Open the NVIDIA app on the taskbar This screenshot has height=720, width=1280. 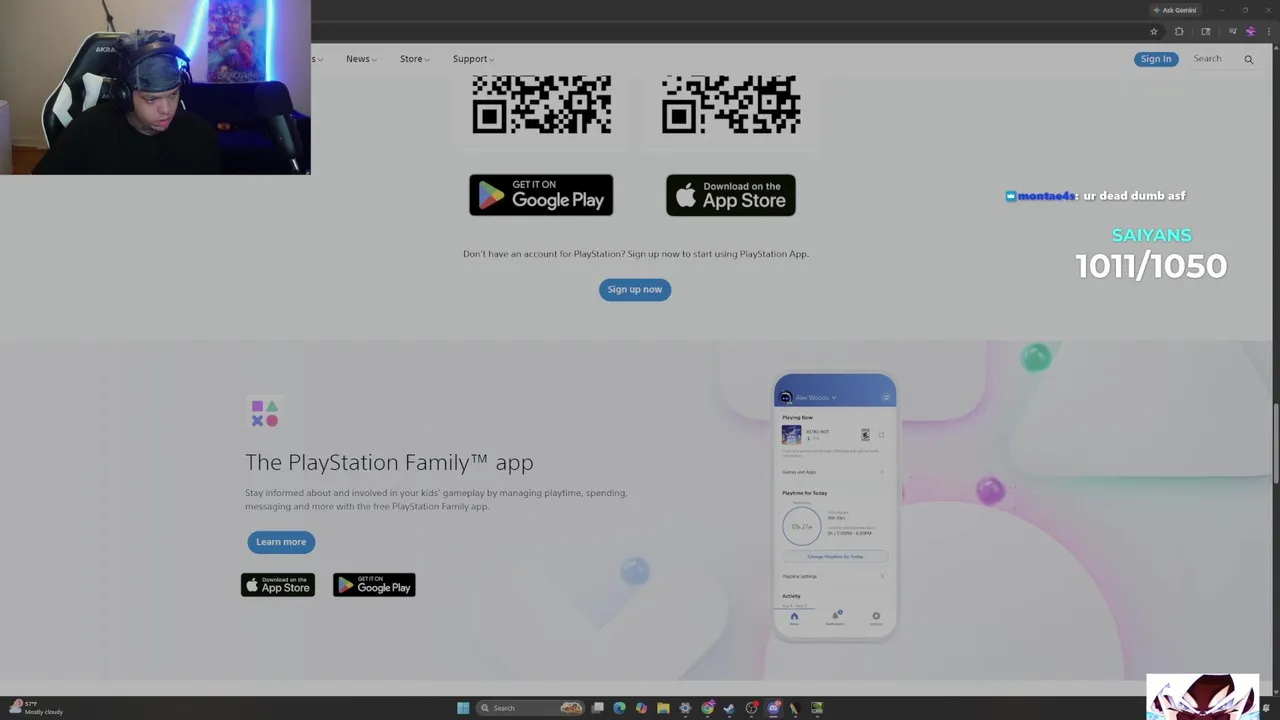pyautogui.click(x=817, y=708)
